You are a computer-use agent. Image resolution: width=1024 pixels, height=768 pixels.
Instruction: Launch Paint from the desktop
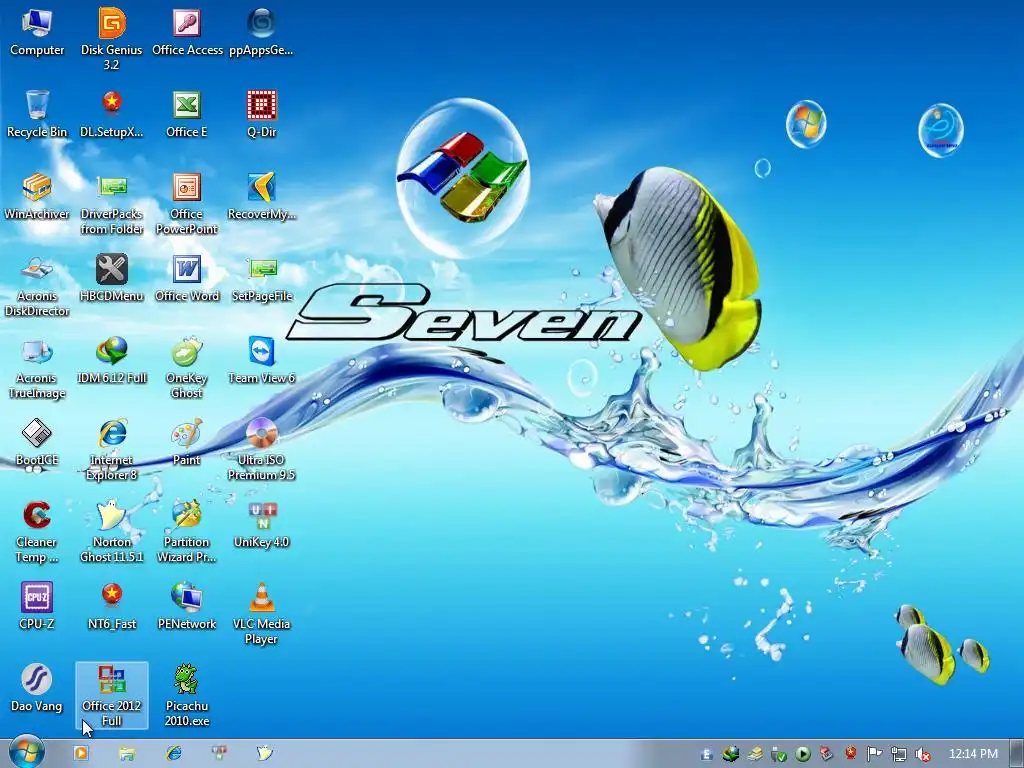(187, 443)
